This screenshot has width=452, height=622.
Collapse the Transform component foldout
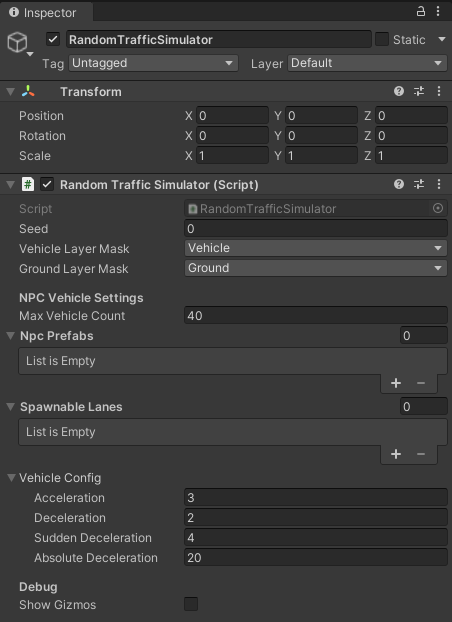pyautogui.click(x=11, y=92)
